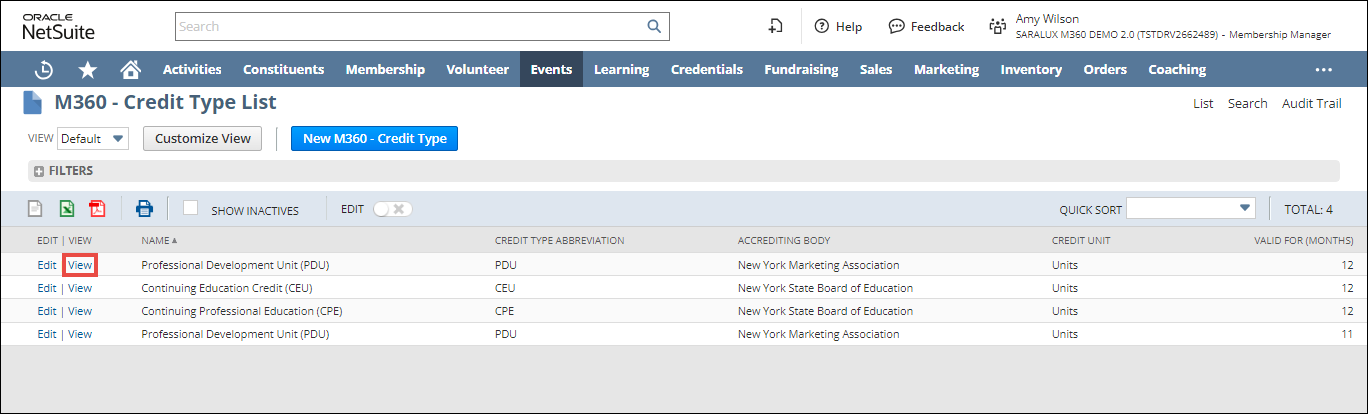This screenshot has width=1368, height=414.
Task: Open the Create New icon beside Help
Action: point(775,27)
